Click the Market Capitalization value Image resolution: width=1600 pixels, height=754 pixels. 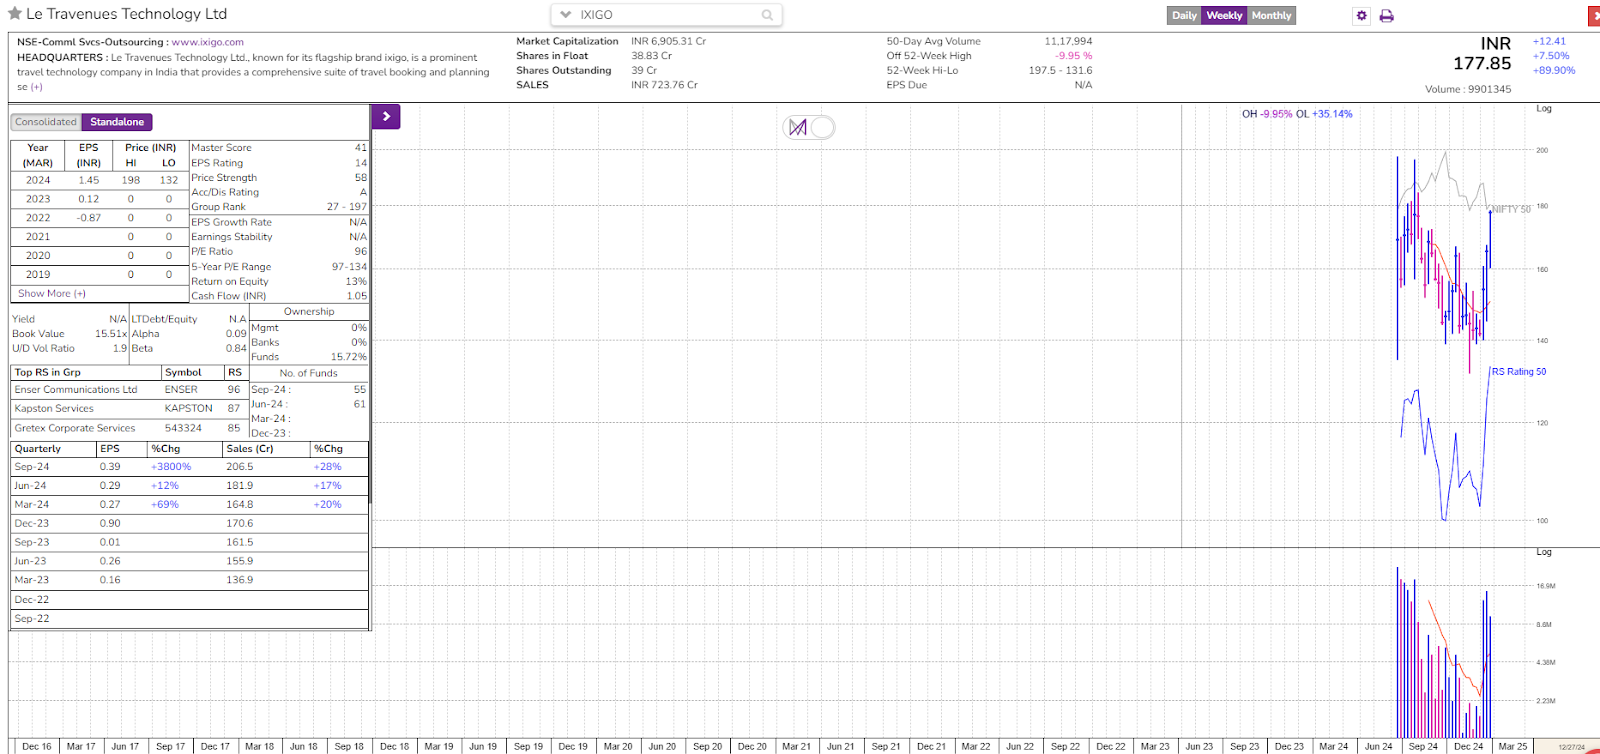(x=668, y=42)
